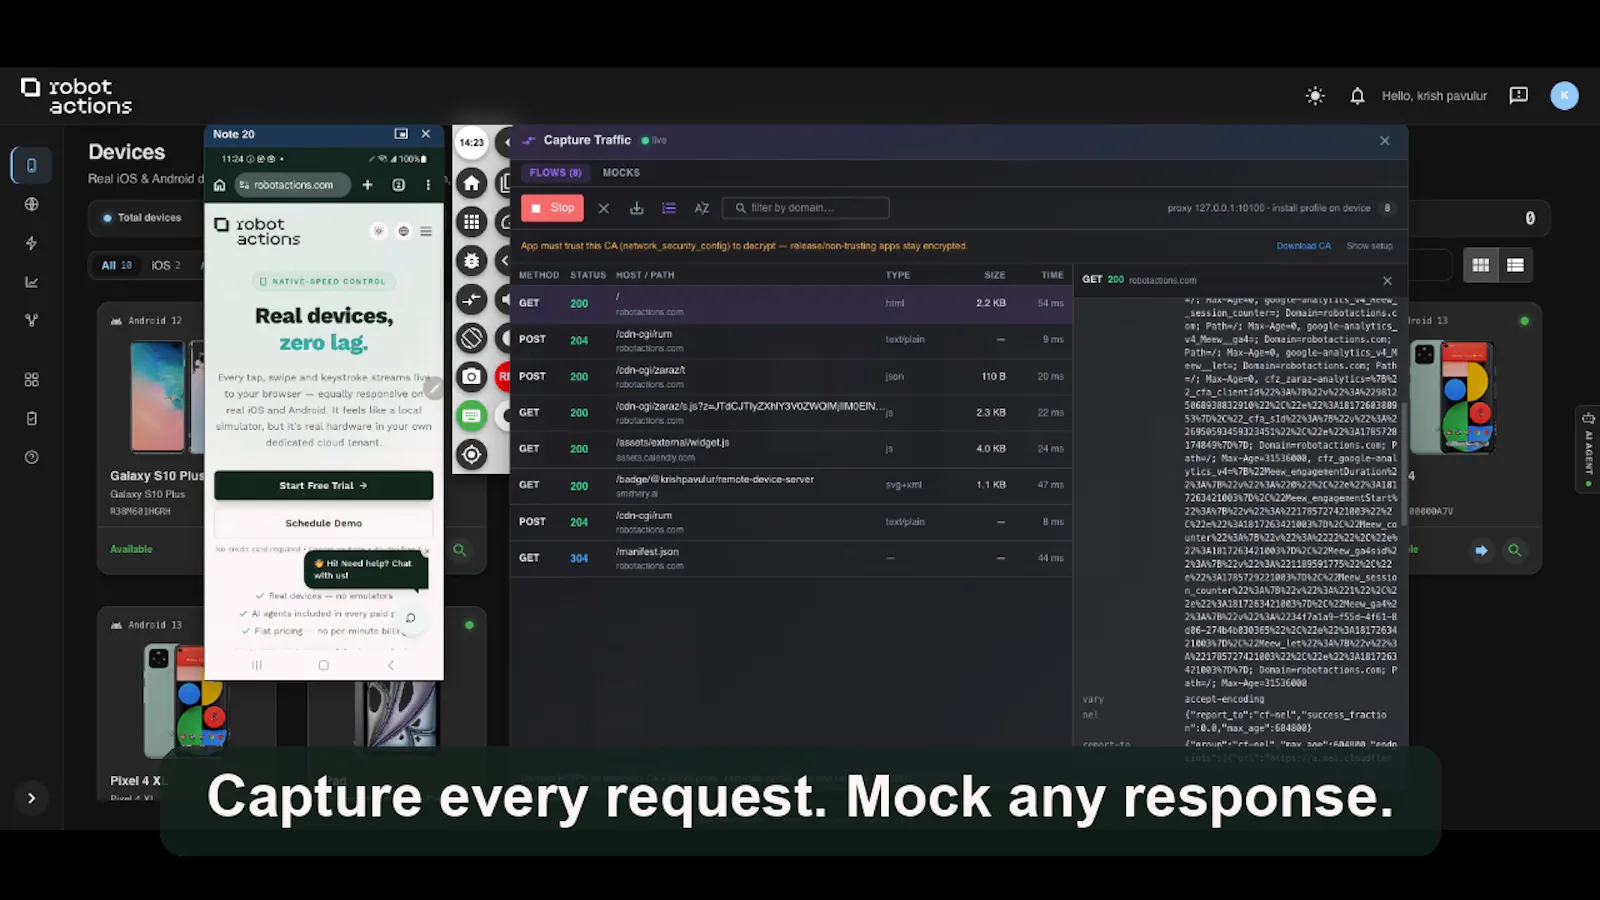The image size is (1600, 900).
Task: Clear captured flows with the X icon
Action: (x=603, y=208)
